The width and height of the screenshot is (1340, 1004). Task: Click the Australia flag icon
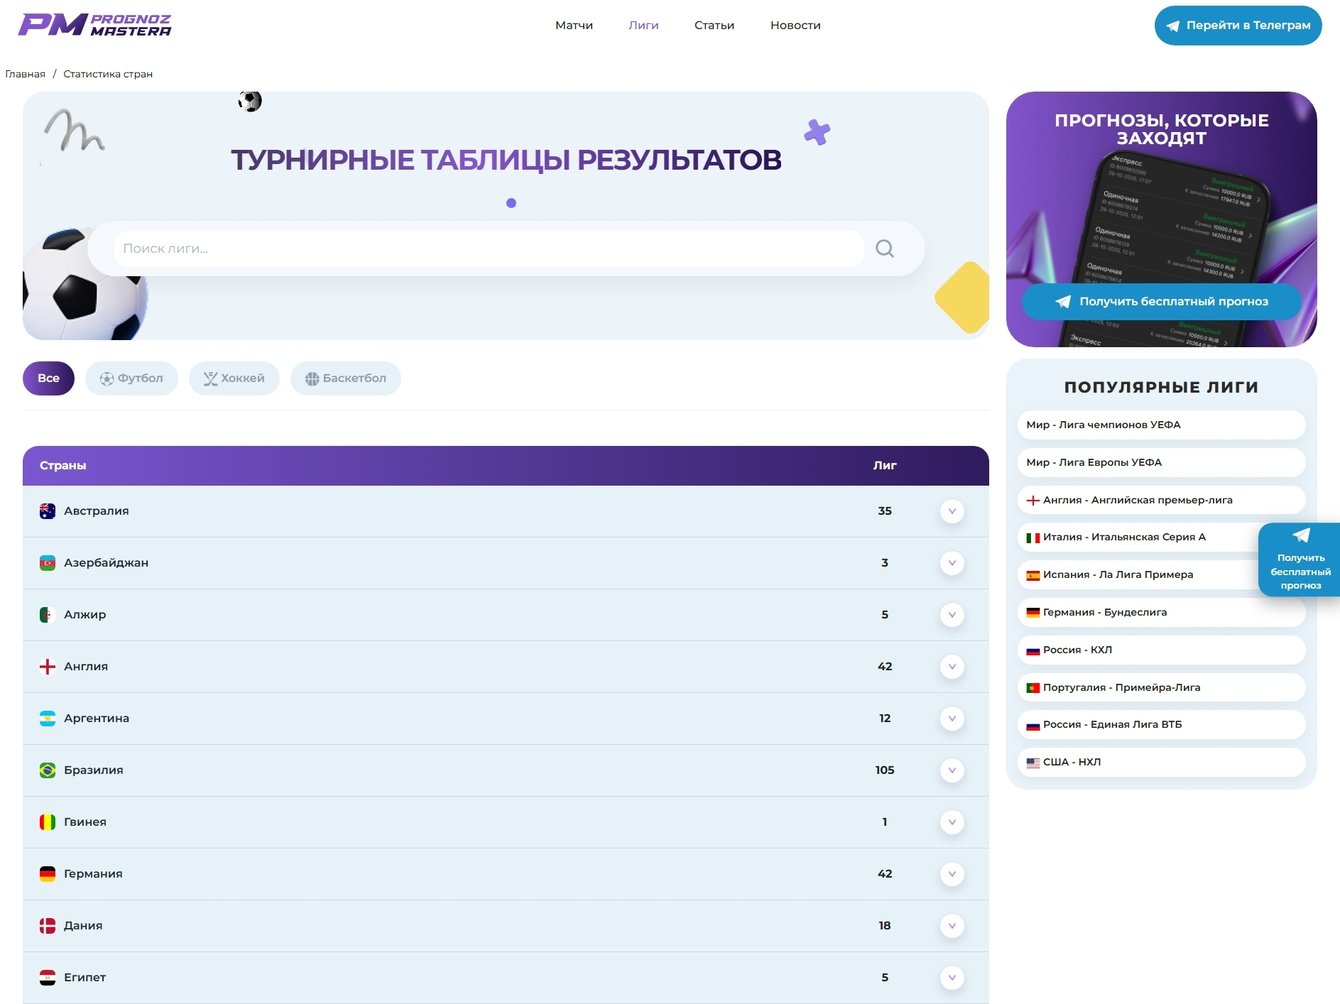[47, 511]
